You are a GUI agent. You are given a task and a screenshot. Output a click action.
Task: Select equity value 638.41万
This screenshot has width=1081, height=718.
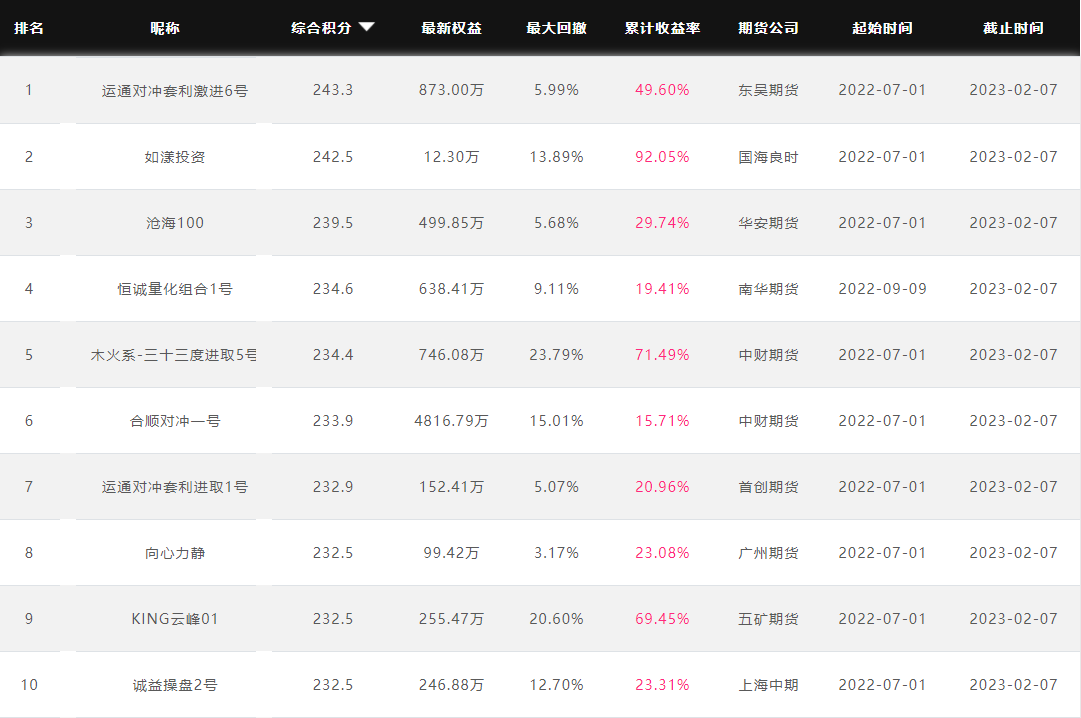click(x=452, y=288)
